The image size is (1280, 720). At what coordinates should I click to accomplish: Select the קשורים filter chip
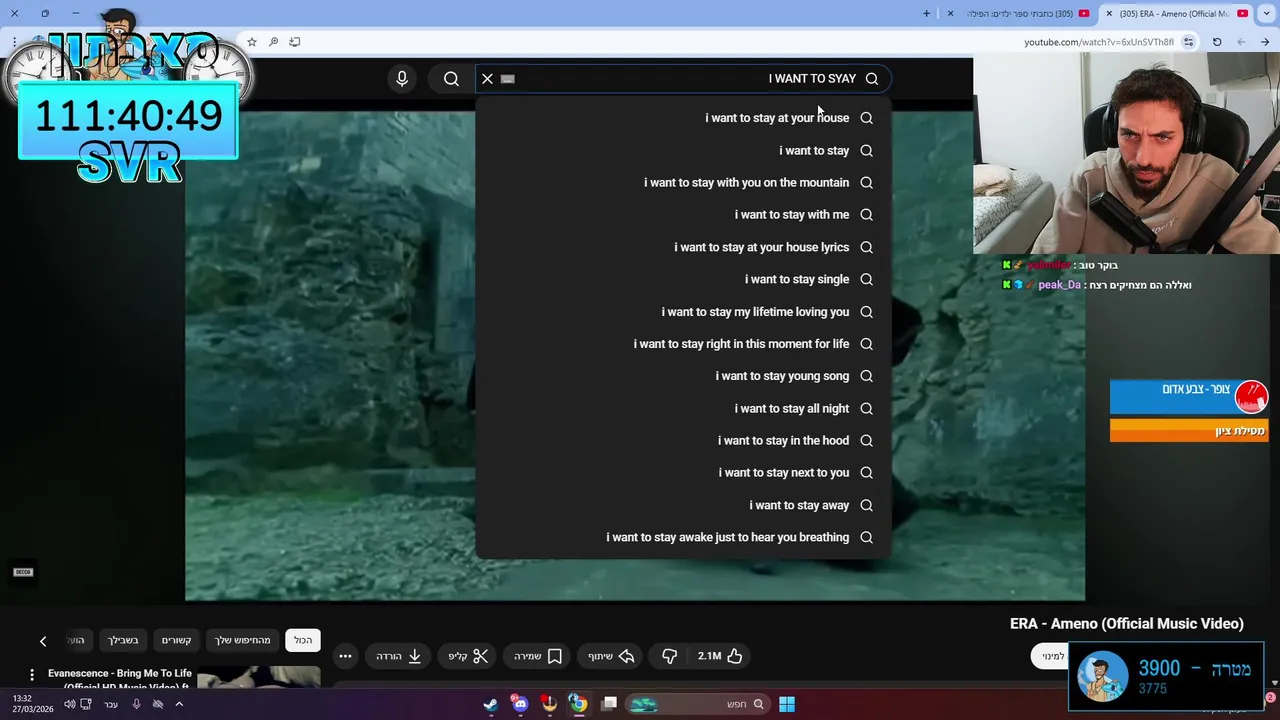[x=177, y=640]
